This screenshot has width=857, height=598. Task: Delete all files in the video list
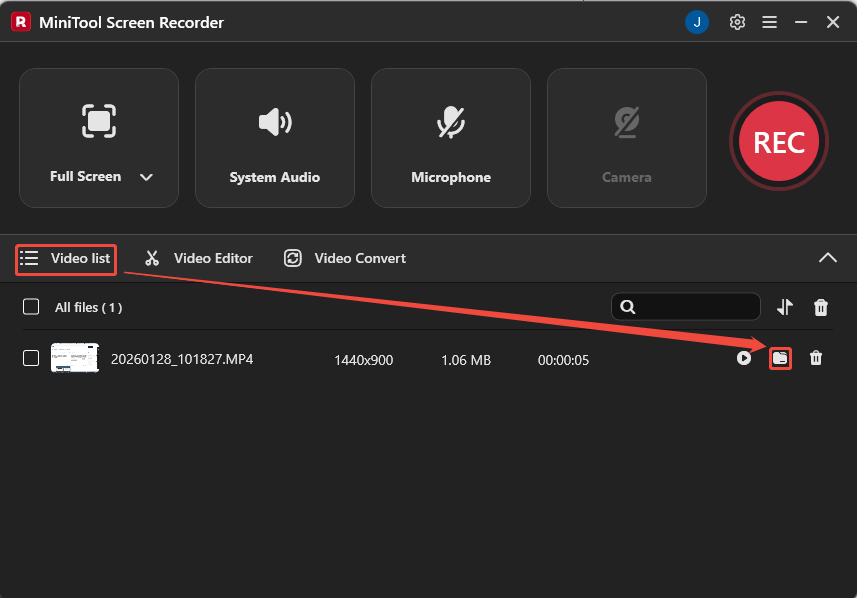pyautogui.click(x=820, y=307)
